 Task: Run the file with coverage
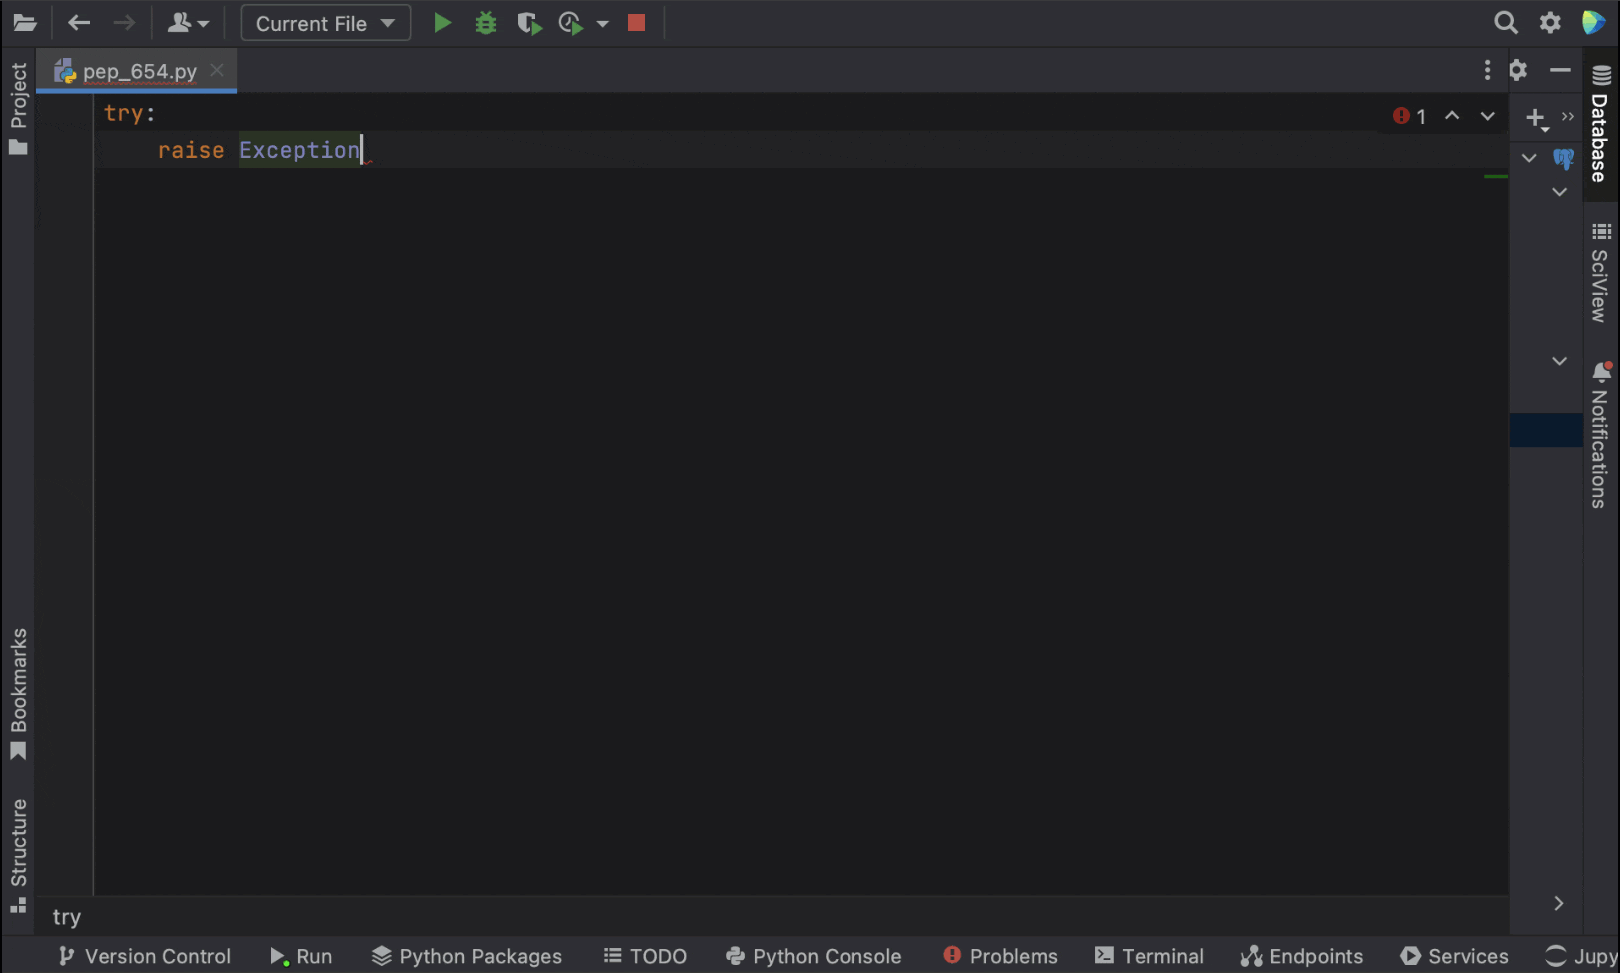point(528,22)
